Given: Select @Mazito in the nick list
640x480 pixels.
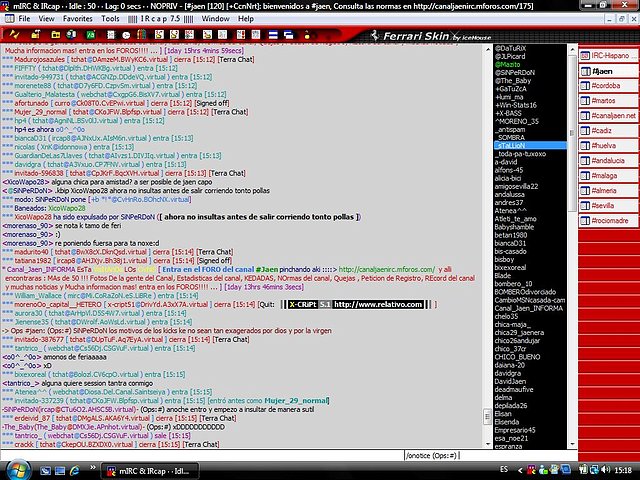Looking at the screenshot, I should (507, 64).
